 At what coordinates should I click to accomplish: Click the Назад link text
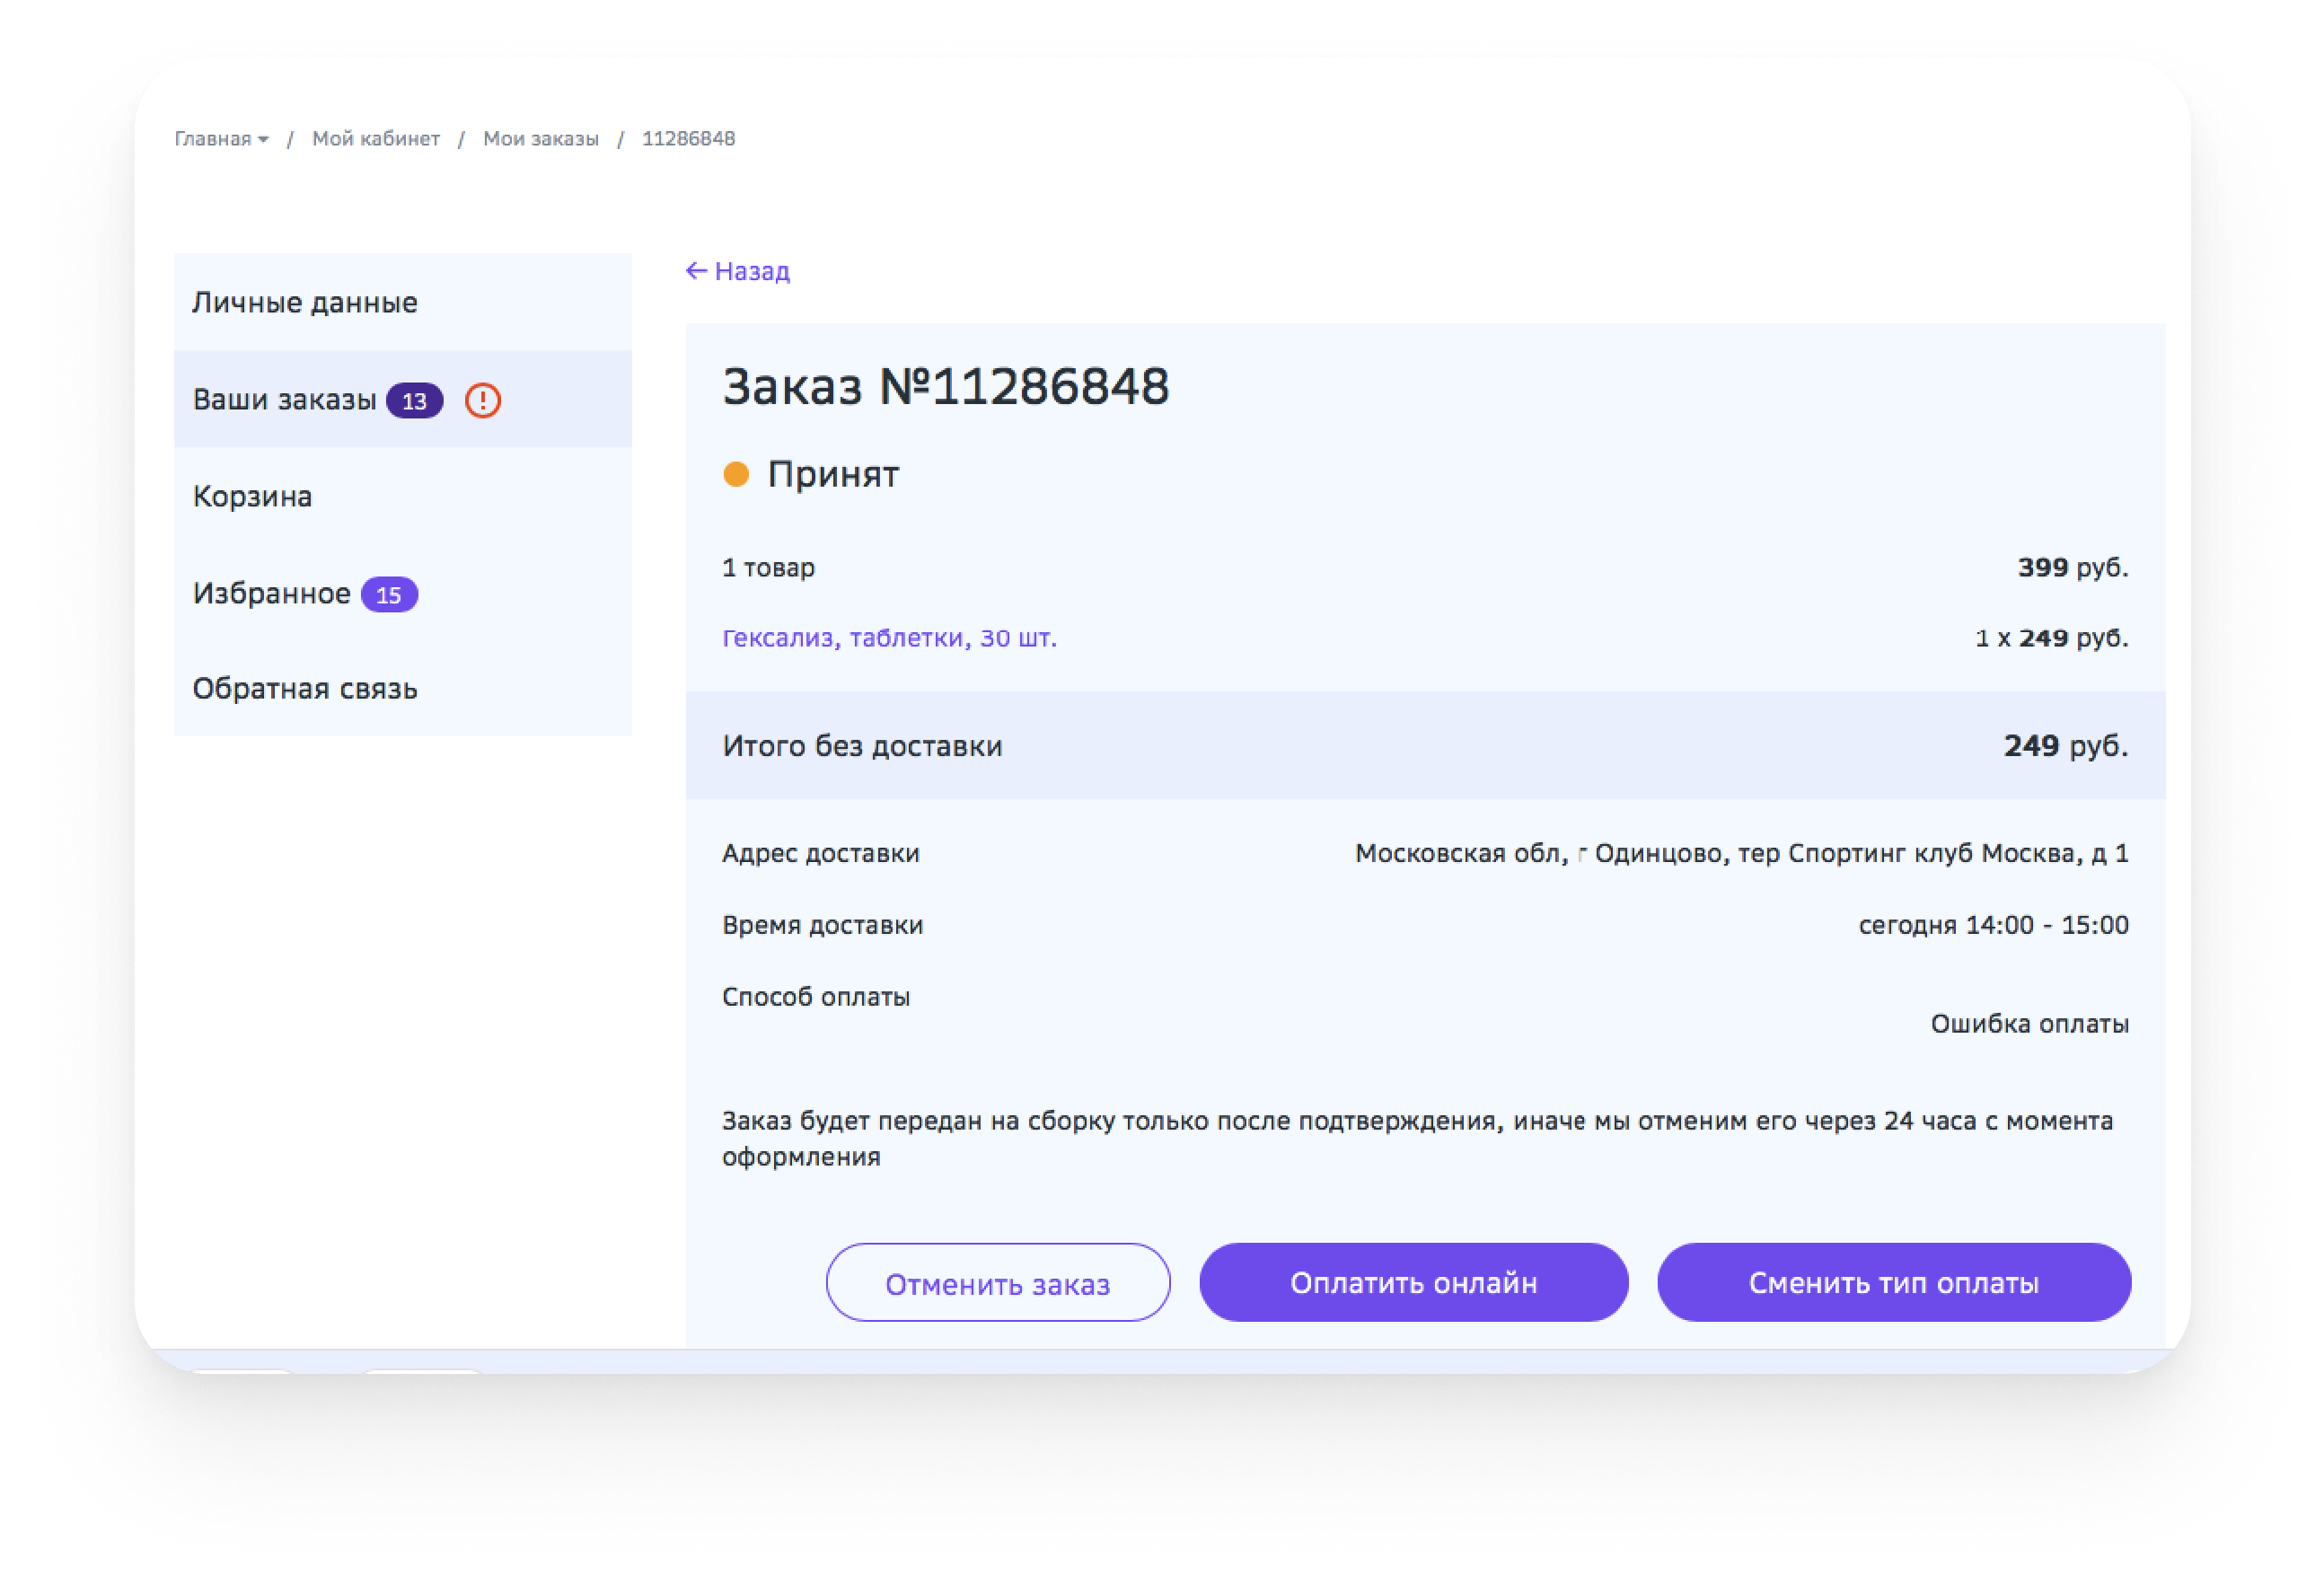752,271
